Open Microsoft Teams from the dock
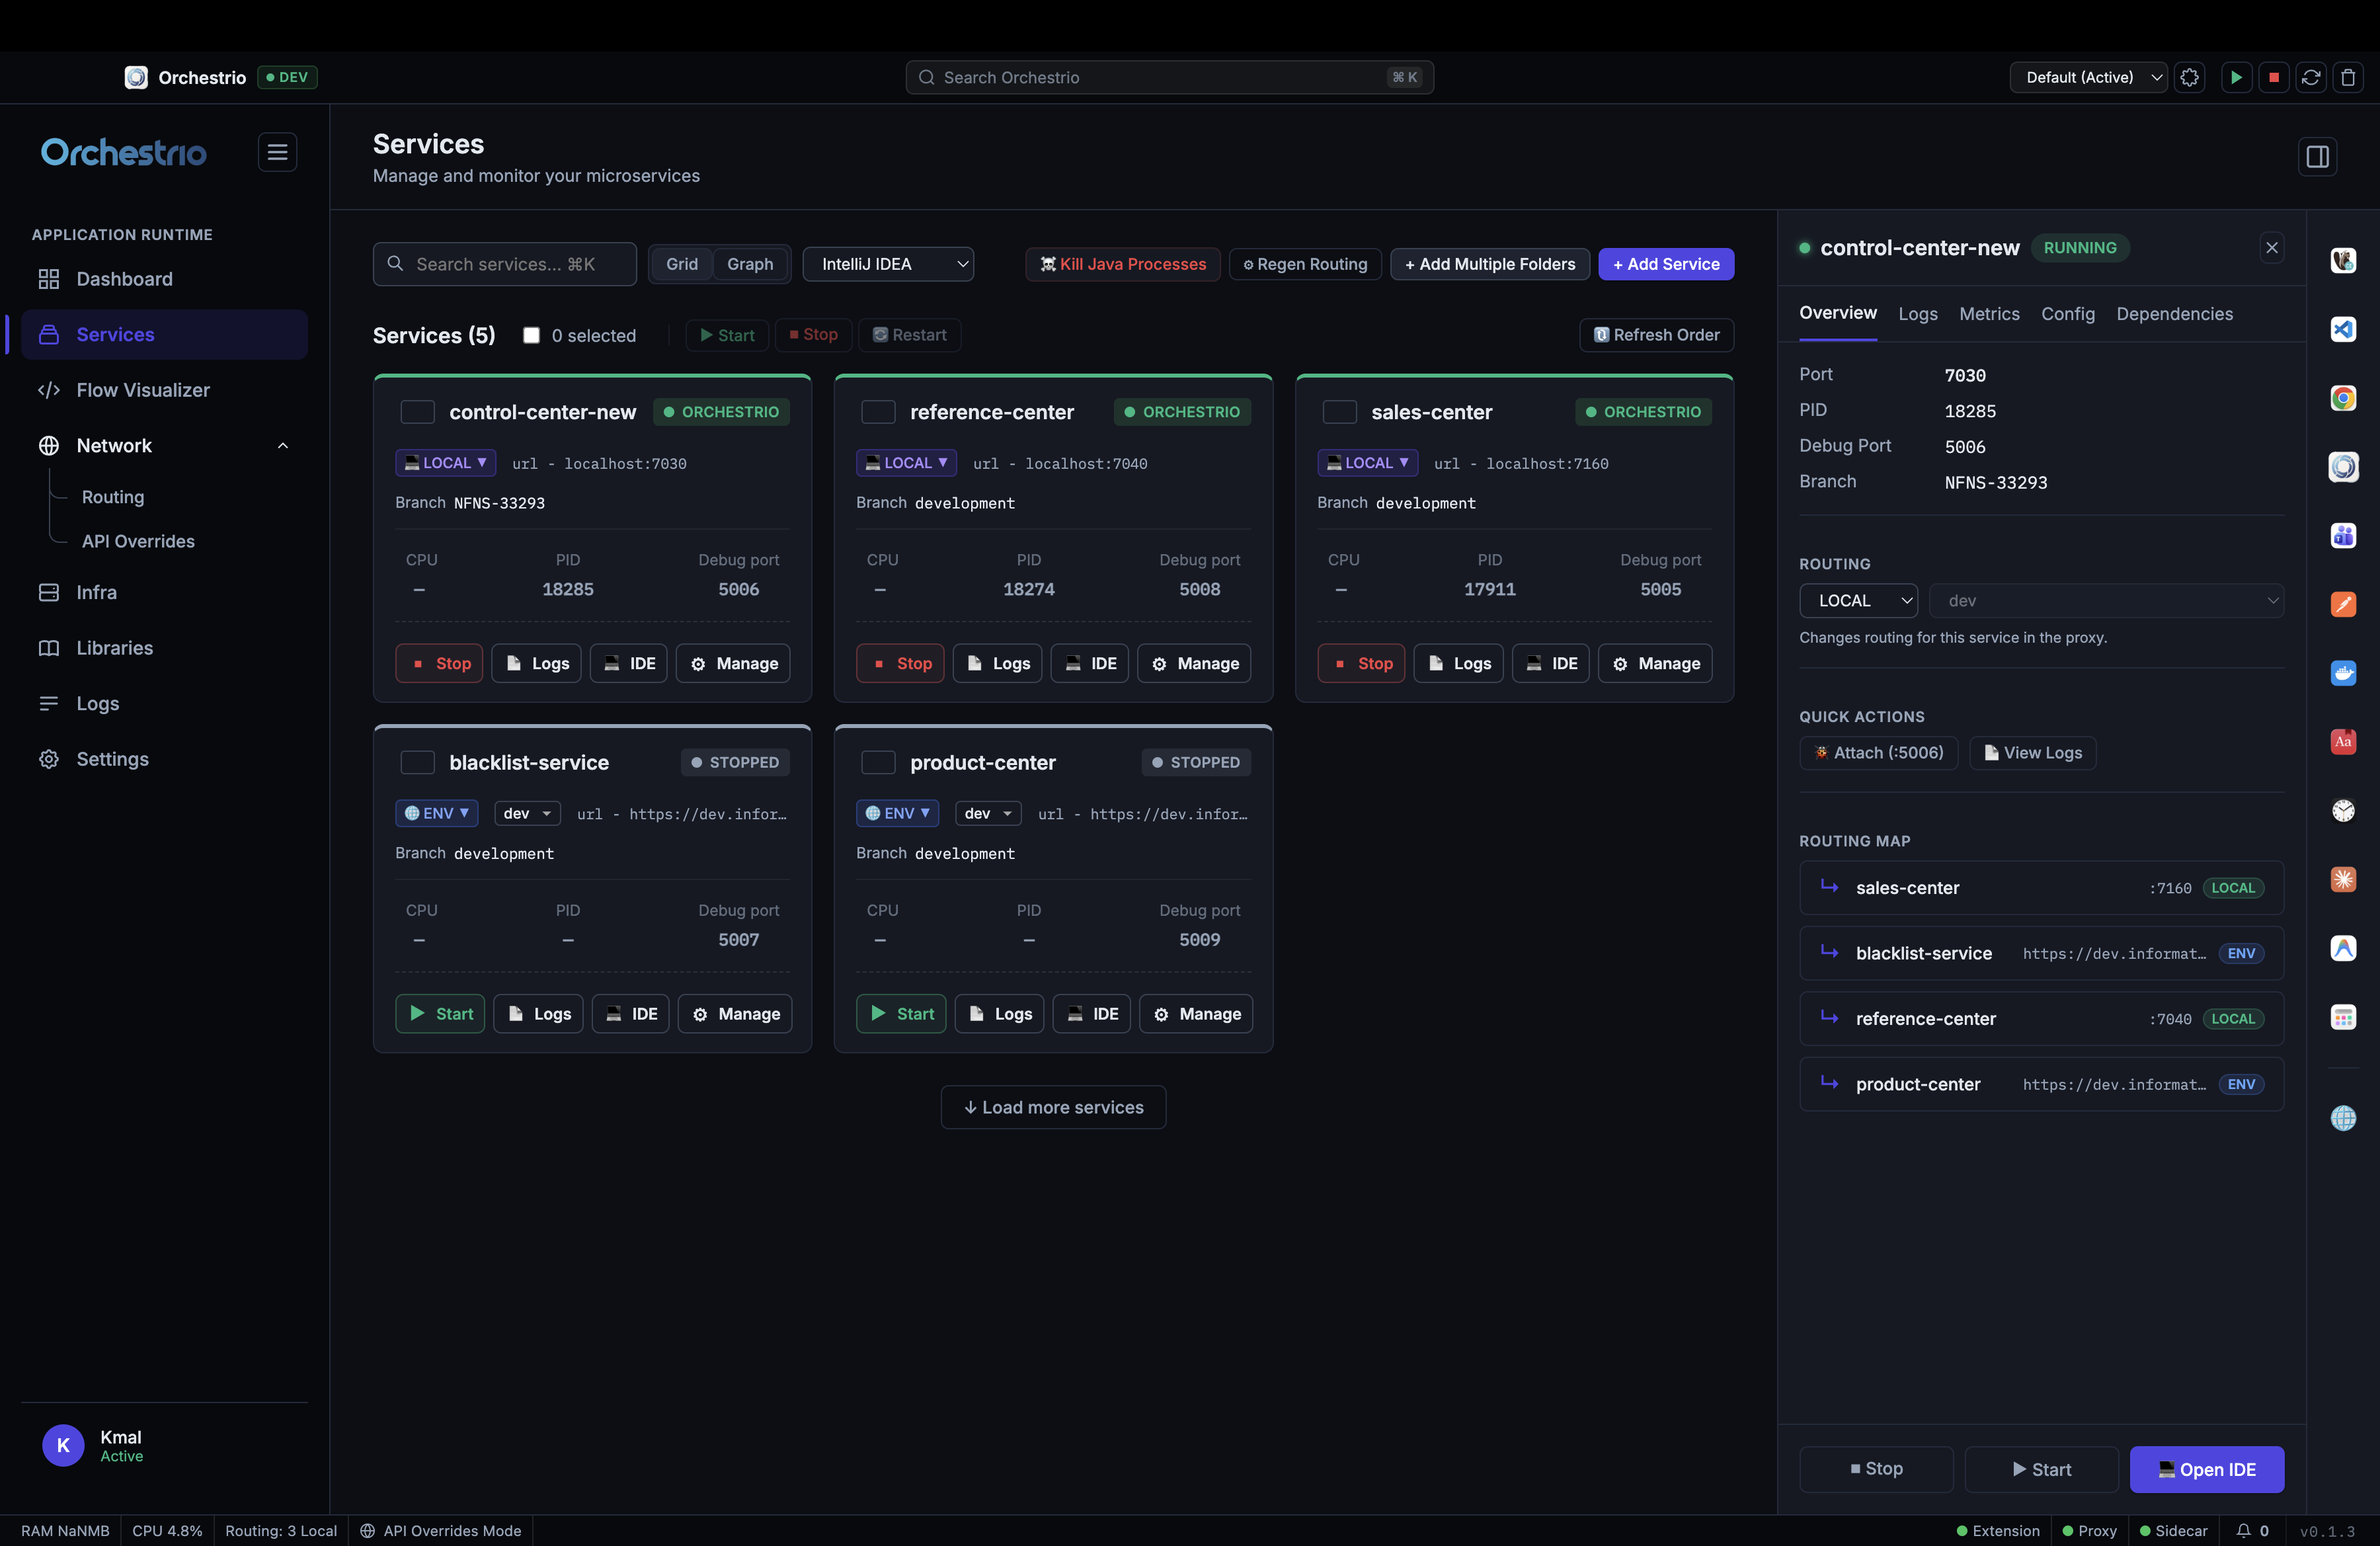The width and height of the screenshot is (2380, 1546). (x=2343, y=536)
